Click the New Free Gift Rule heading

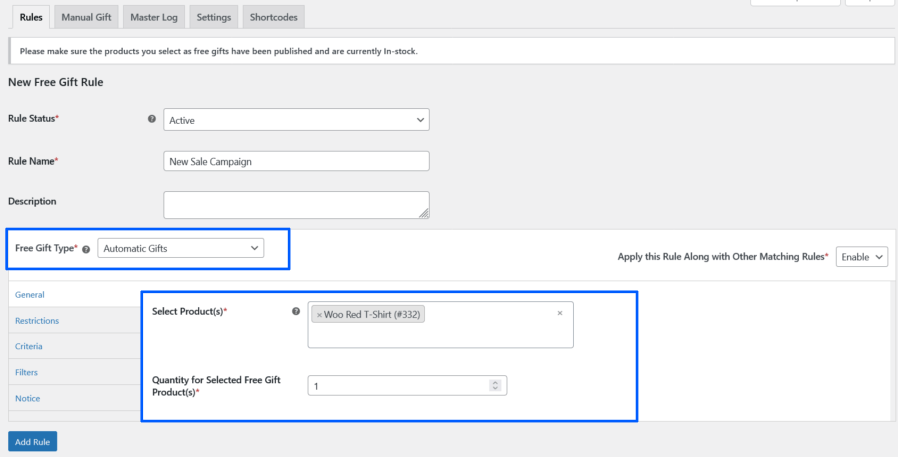(x=56, y=82)
